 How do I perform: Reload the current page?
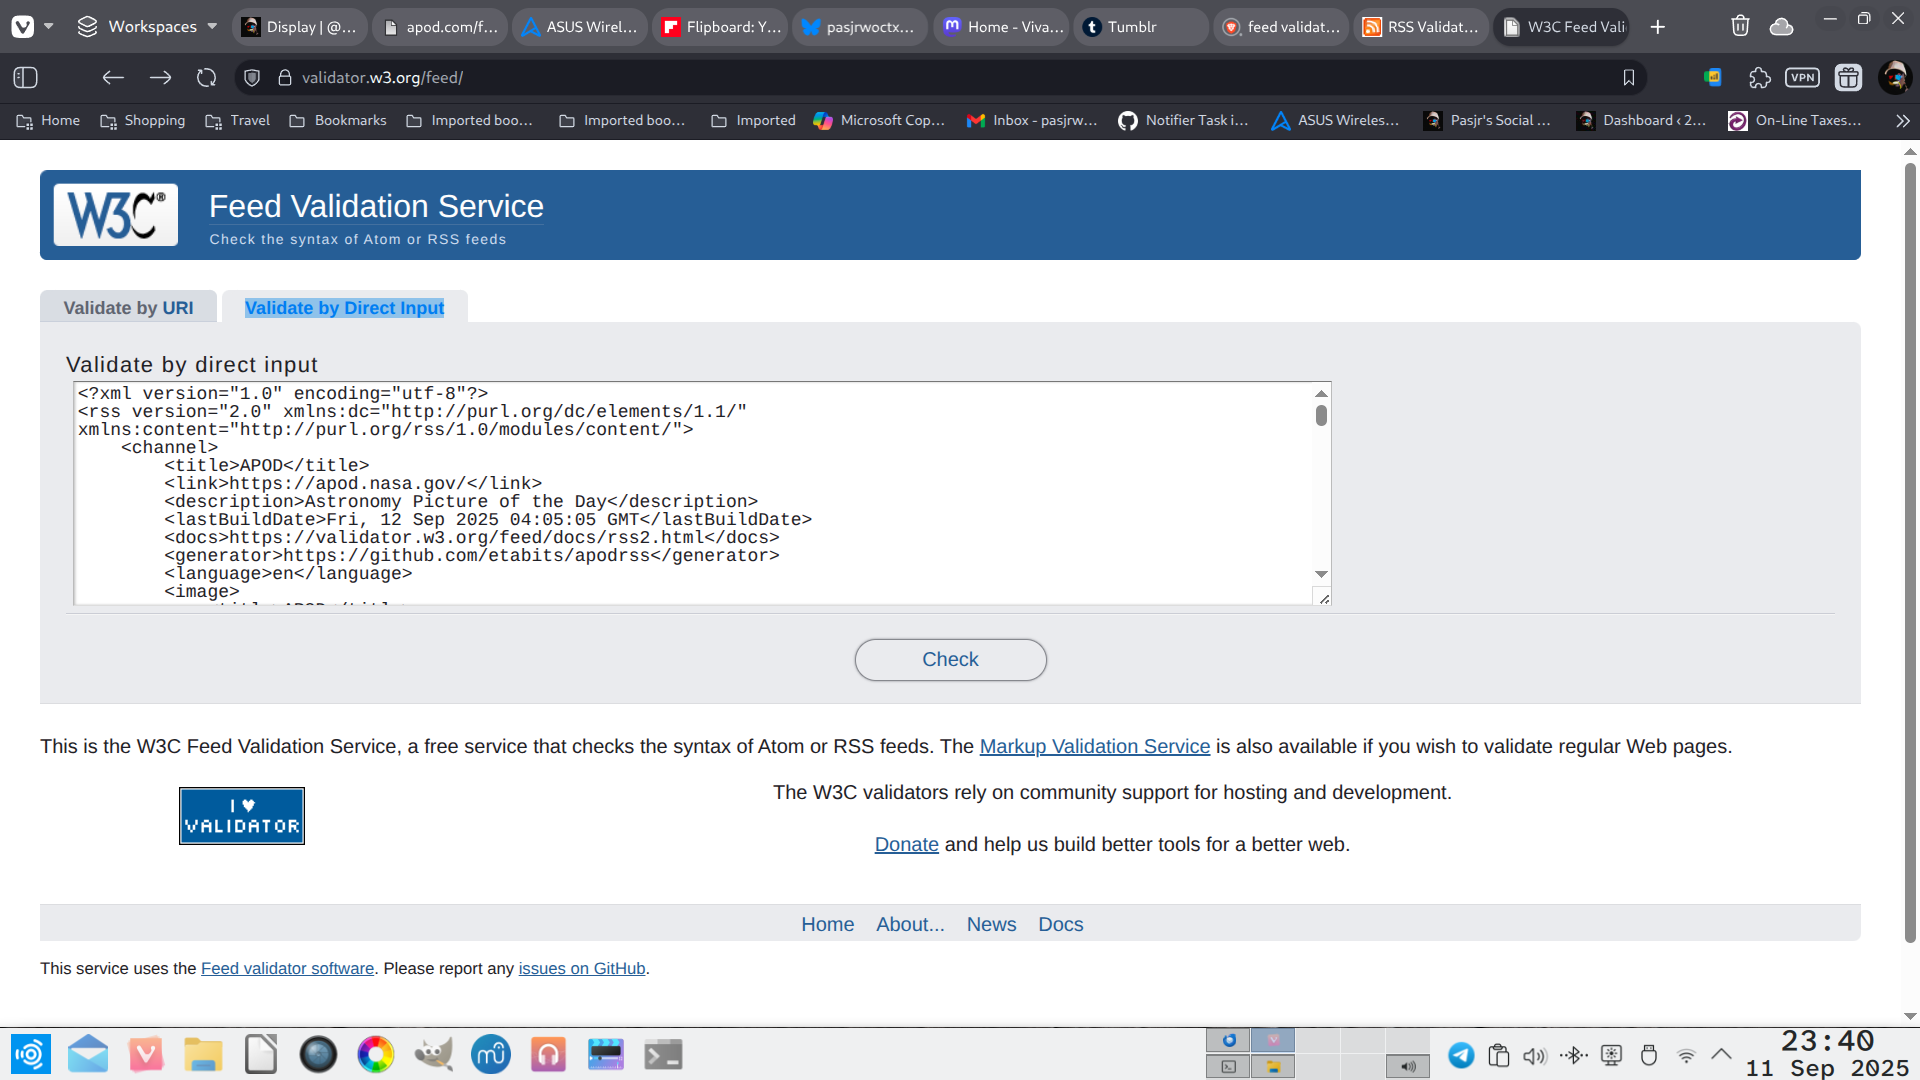(x=206, y=77)
